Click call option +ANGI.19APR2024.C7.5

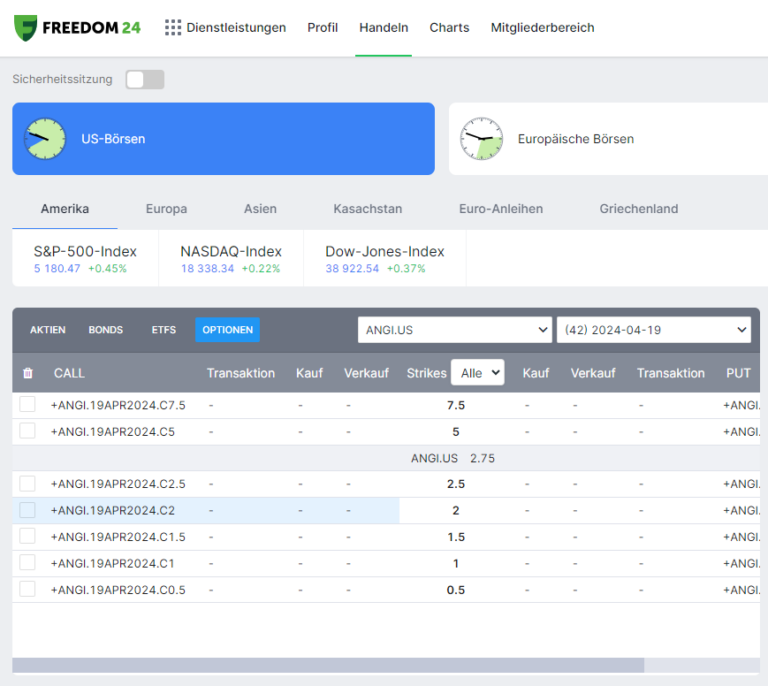click(118, 405)
